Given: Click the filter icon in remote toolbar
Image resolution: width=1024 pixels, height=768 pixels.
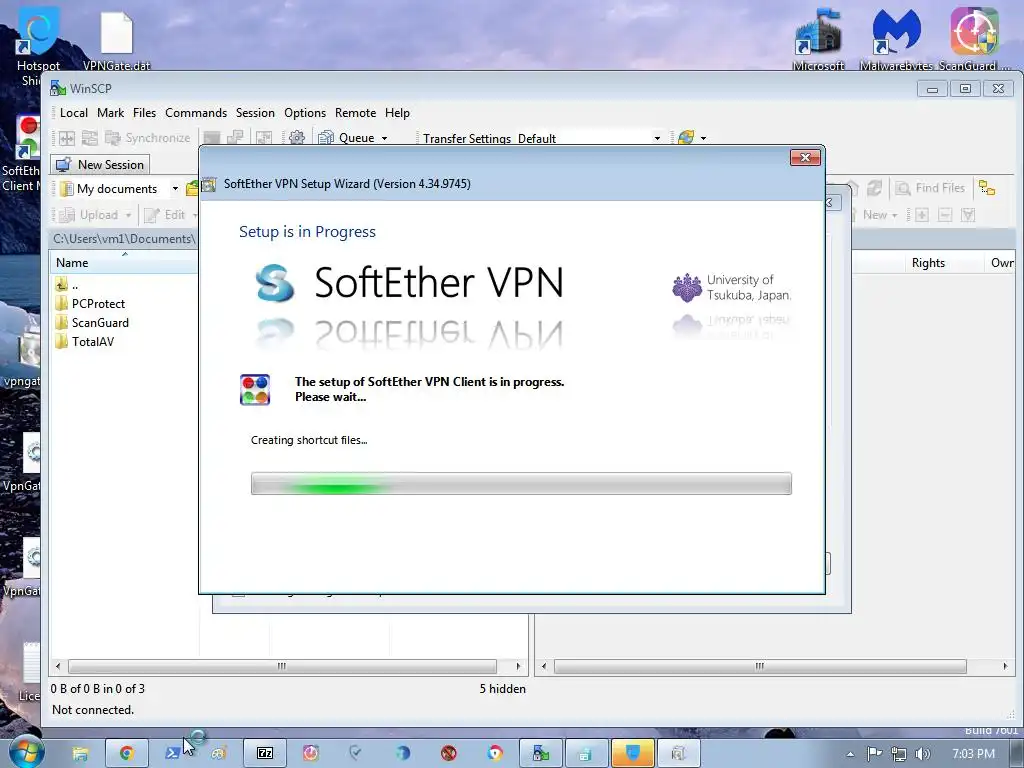Looking at the screenshot, I should (x=968, y=215).
